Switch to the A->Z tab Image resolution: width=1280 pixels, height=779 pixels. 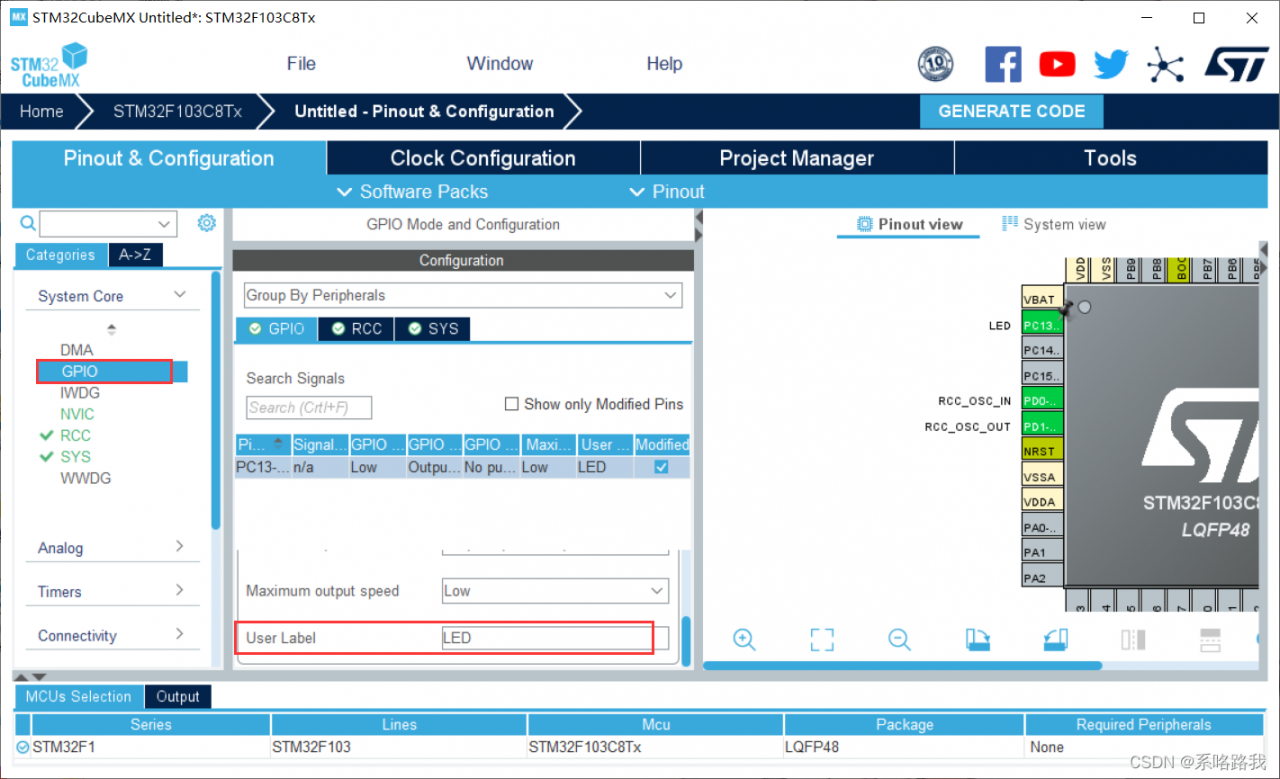135,255
